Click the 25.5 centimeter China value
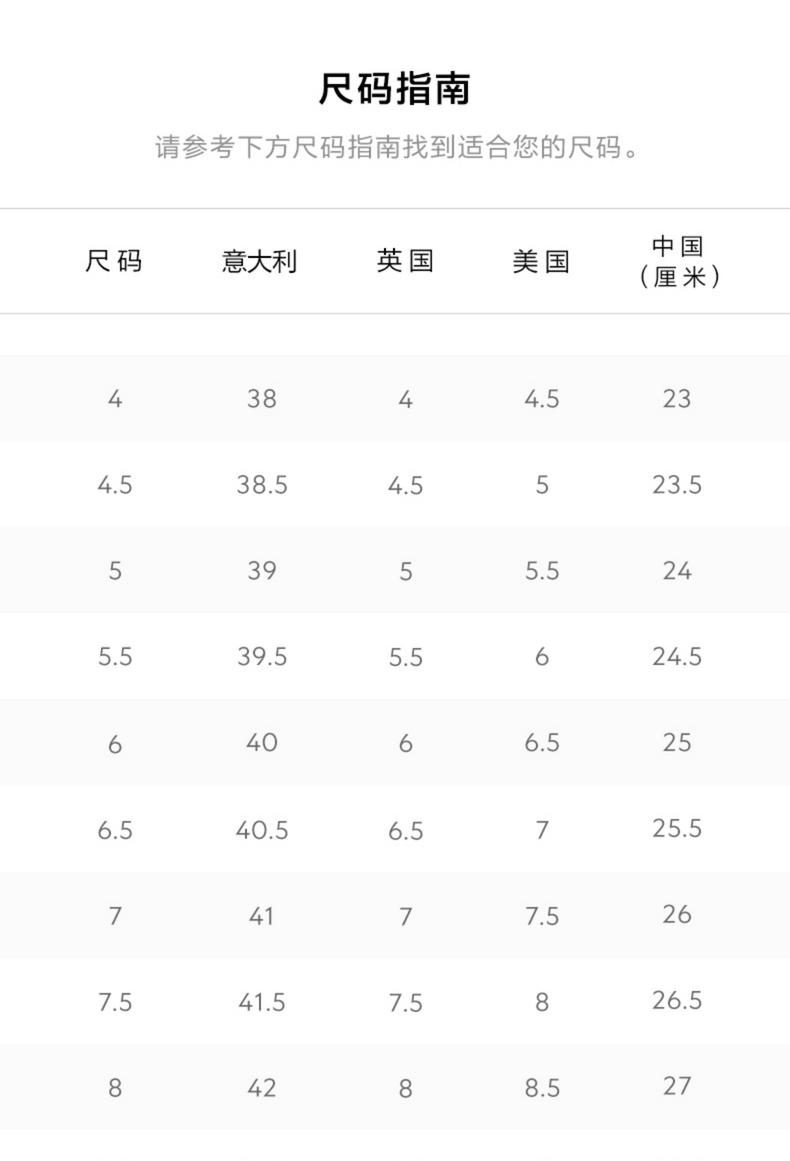Screen dimensions: 790x1161 (677, 829)
